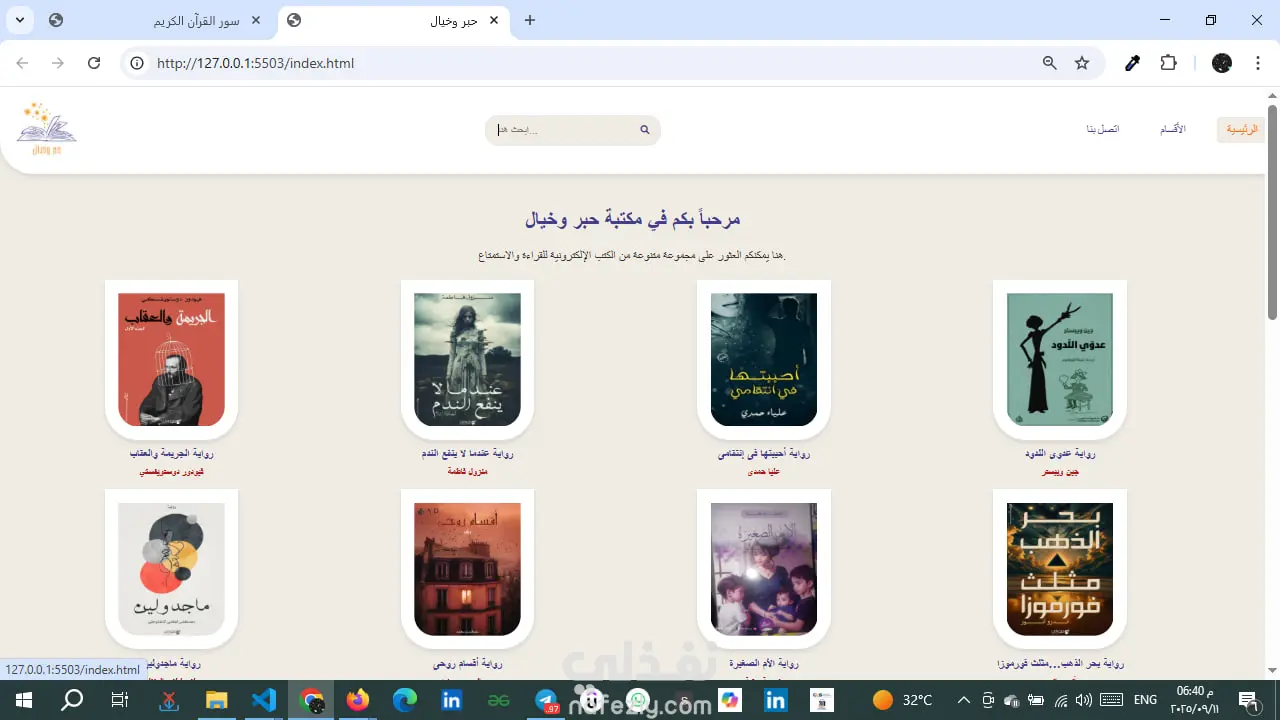
Task: Open the Extensions puzzle icon
Action: tap(1168, 63)
